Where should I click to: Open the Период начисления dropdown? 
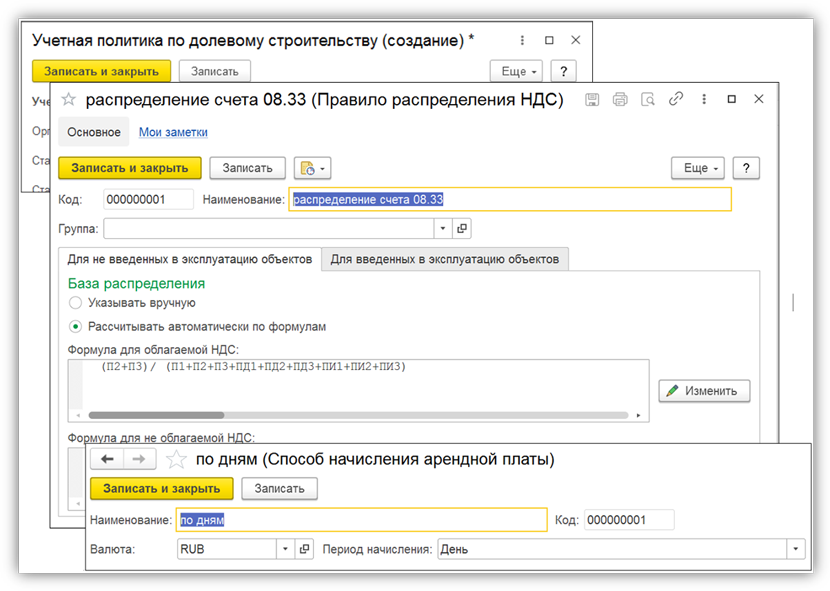[x=795, y=549]
